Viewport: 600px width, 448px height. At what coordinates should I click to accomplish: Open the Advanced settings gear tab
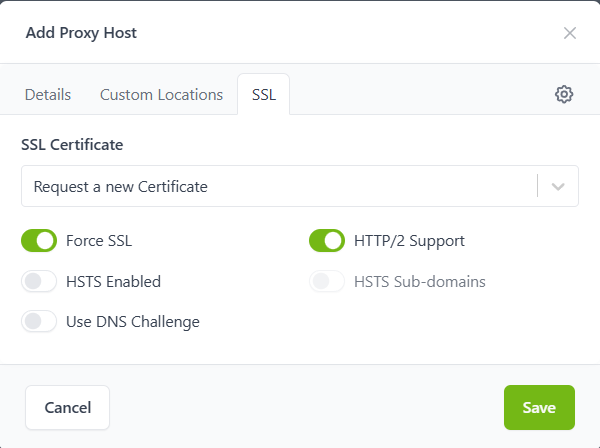coord(564,95)
